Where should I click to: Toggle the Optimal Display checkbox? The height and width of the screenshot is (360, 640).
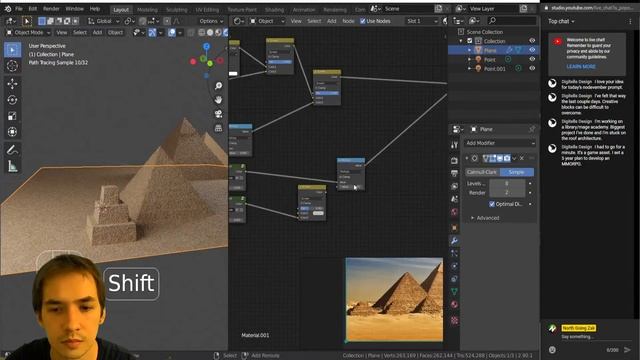pos(492,204)
